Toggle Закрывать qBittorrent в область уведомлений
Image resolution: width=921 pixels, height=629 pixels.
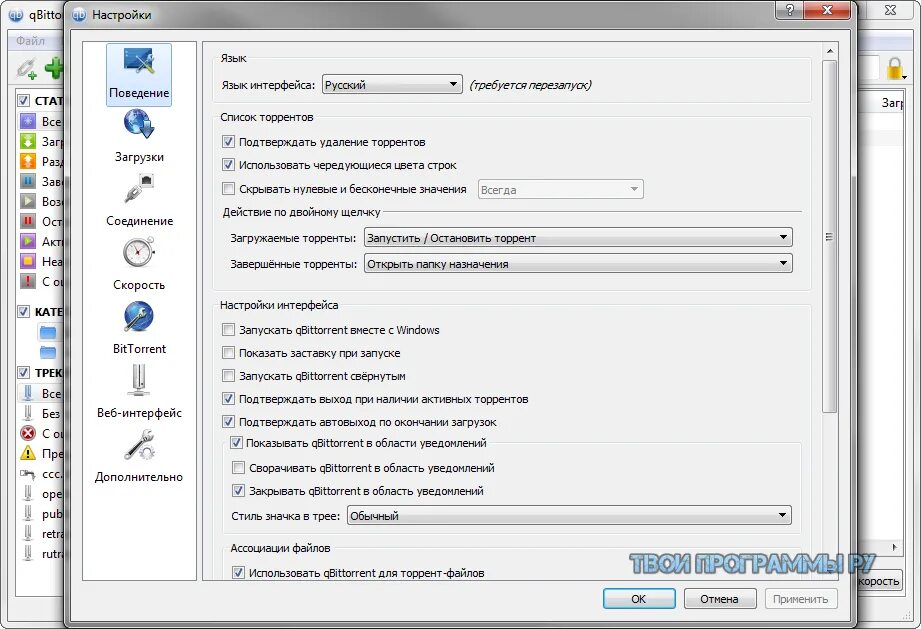click(238, 490)
